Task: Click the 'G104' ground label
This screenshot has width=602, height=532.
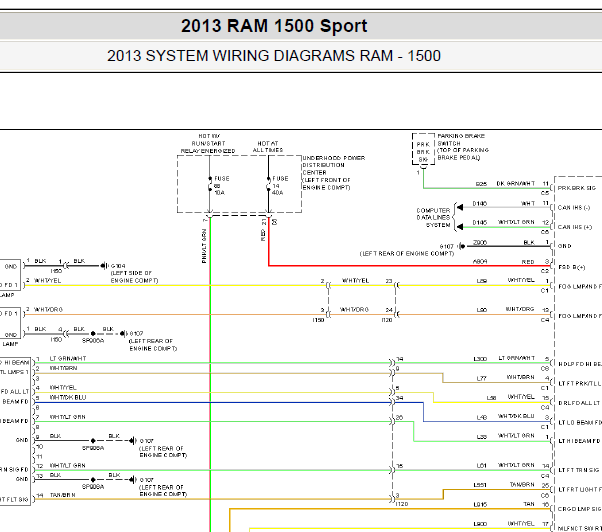Action: tap(118, 266)
